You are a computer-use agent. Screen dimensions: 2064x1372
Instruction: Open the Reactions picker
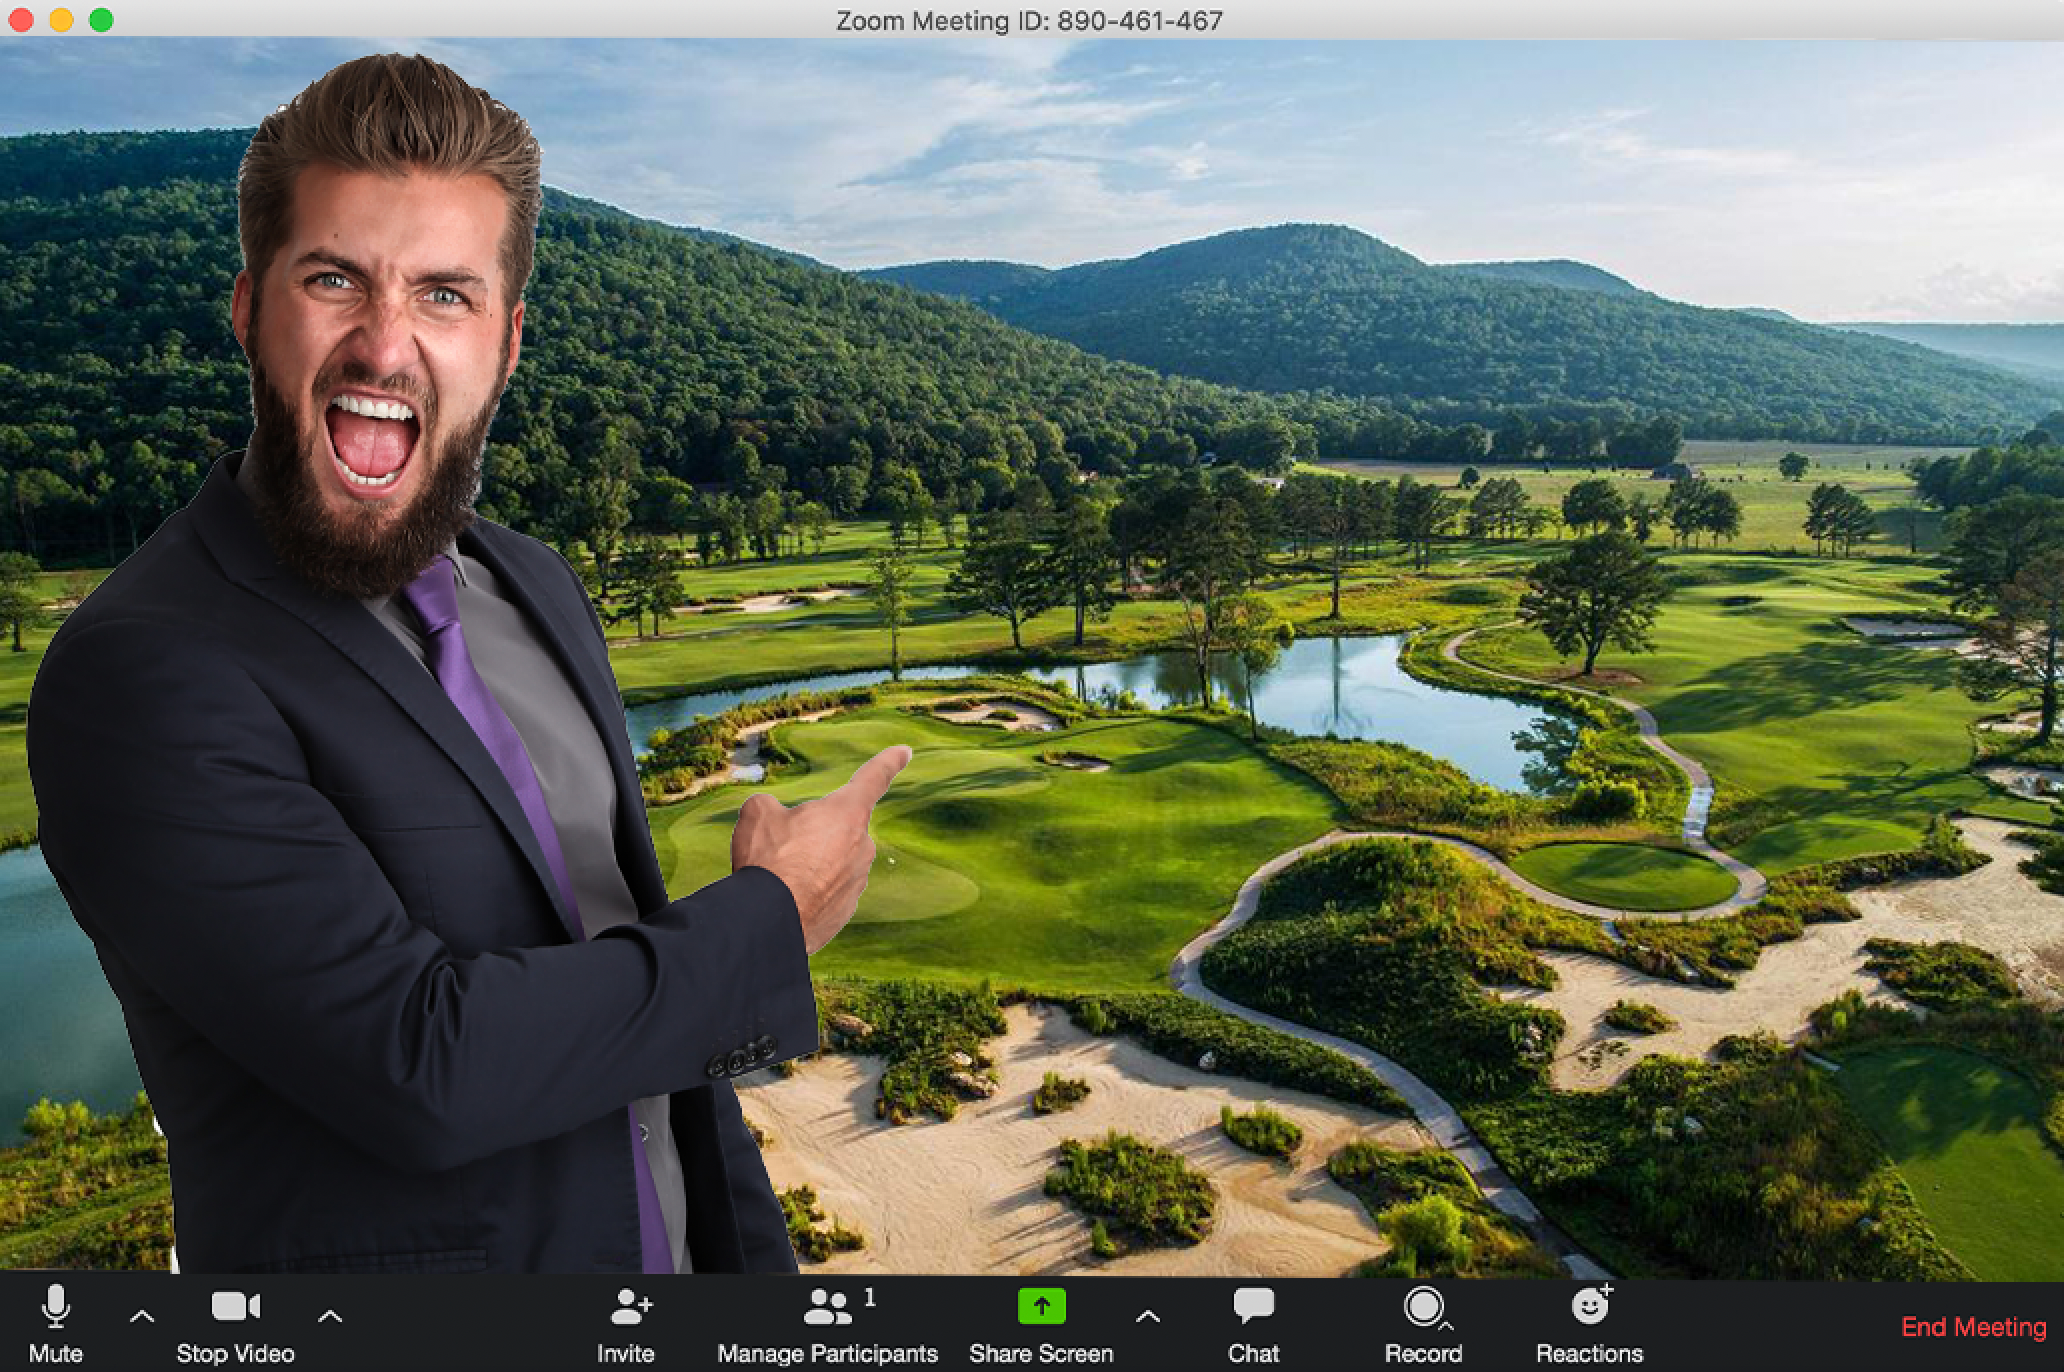click(x=1590, y=1324)
